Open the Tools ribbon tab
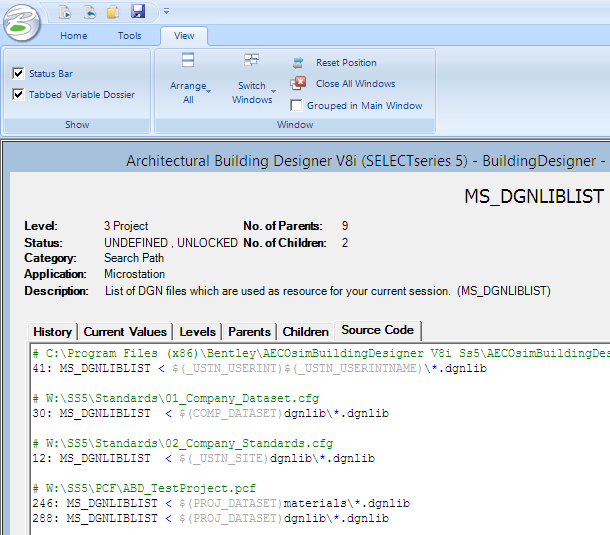 (130, 36)
